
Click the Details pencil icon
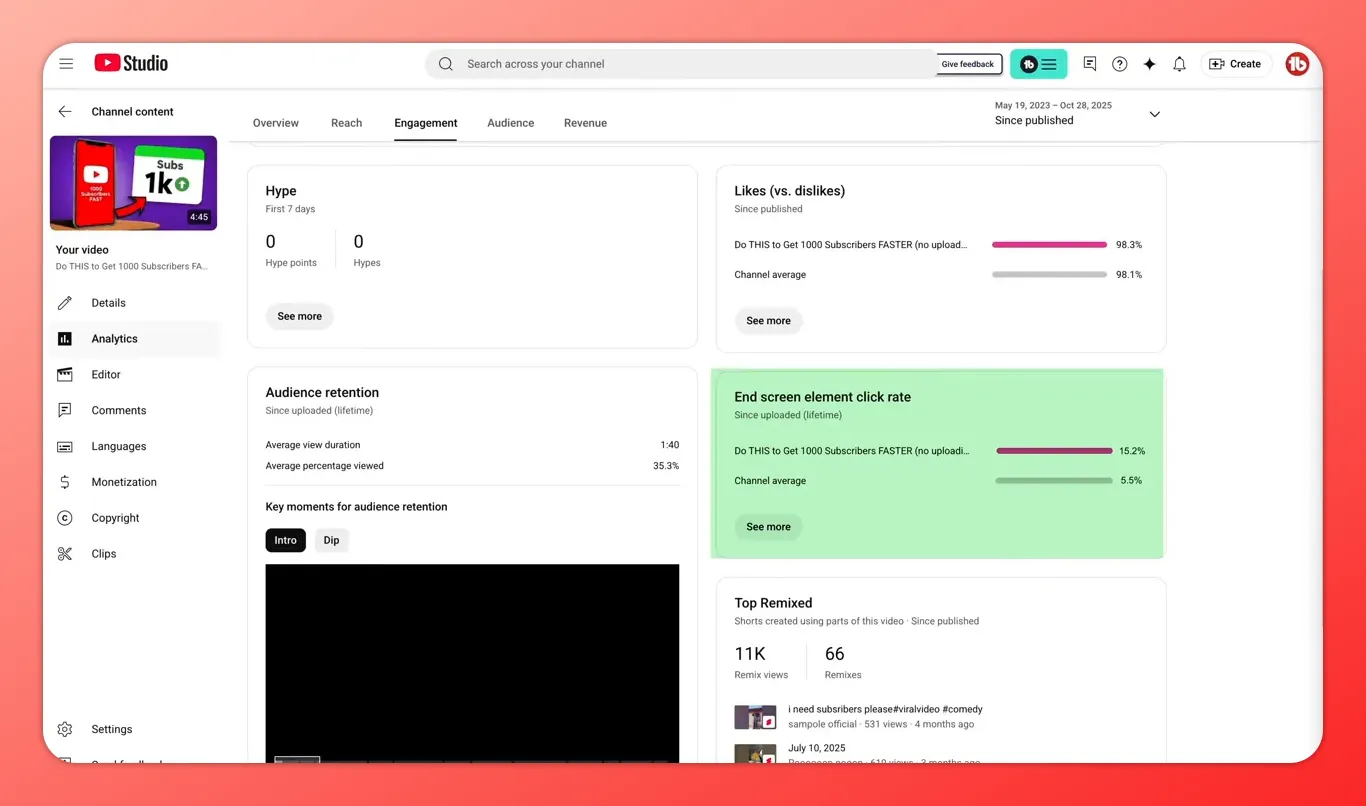(65, 303)
